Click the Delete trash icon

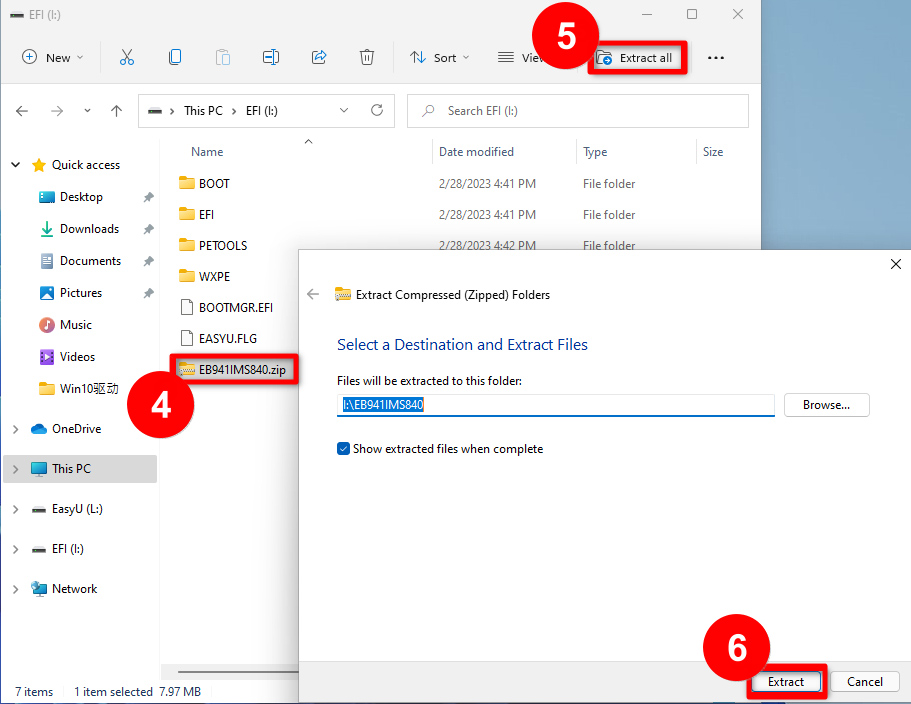coord(367,58)
